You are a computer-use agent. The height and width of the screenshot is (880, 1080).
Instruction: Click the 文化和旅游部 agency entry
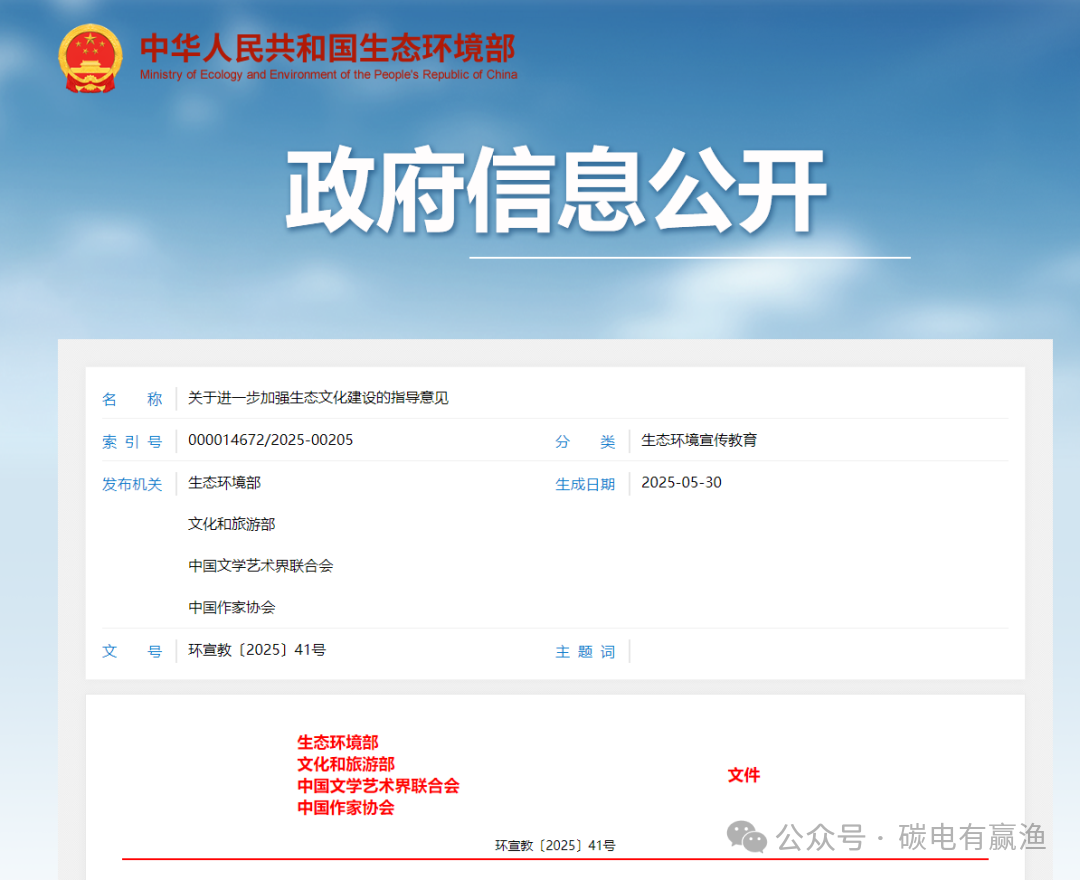(231, 524)
